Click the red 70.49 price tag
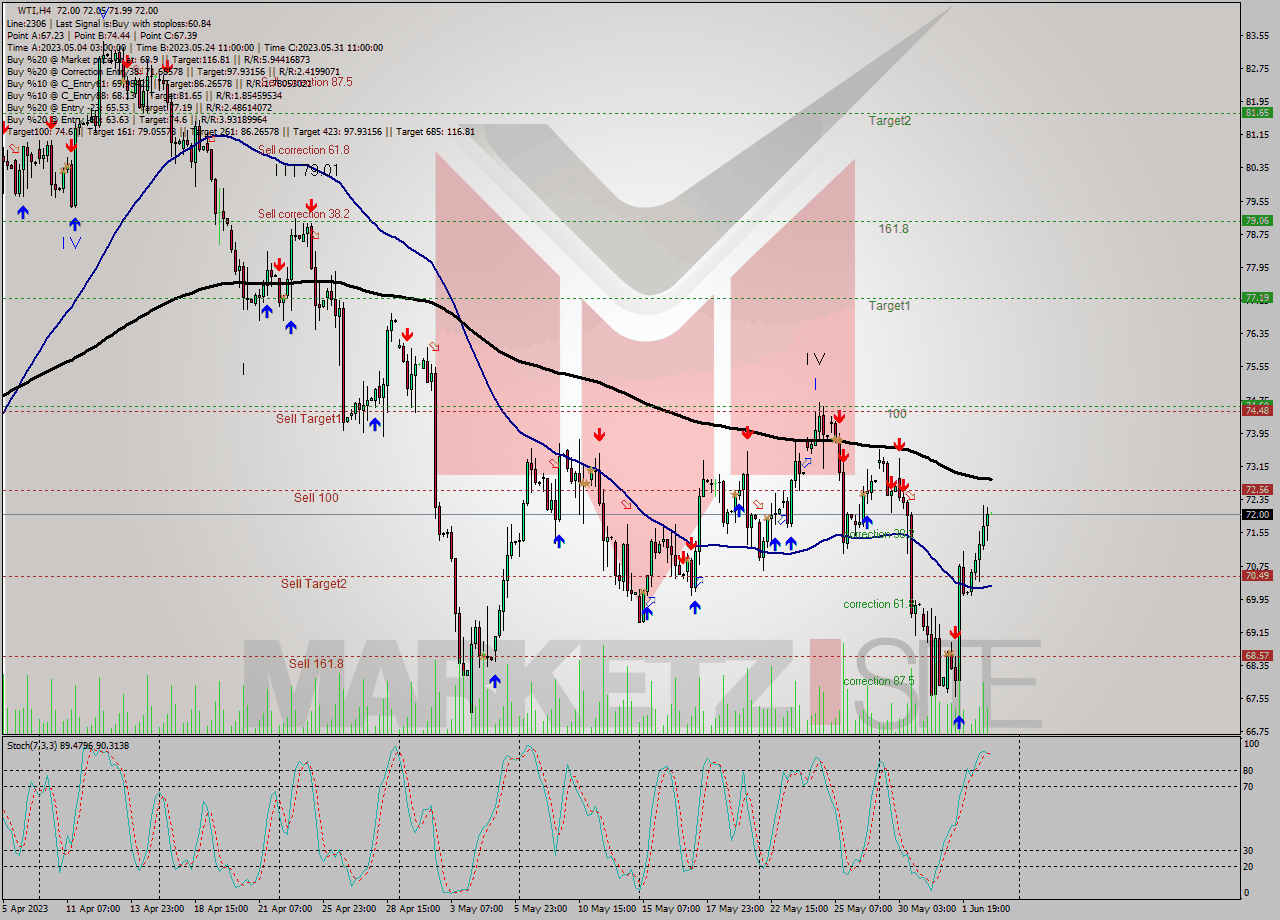 pyautogui.click(x=1256, y=576)
